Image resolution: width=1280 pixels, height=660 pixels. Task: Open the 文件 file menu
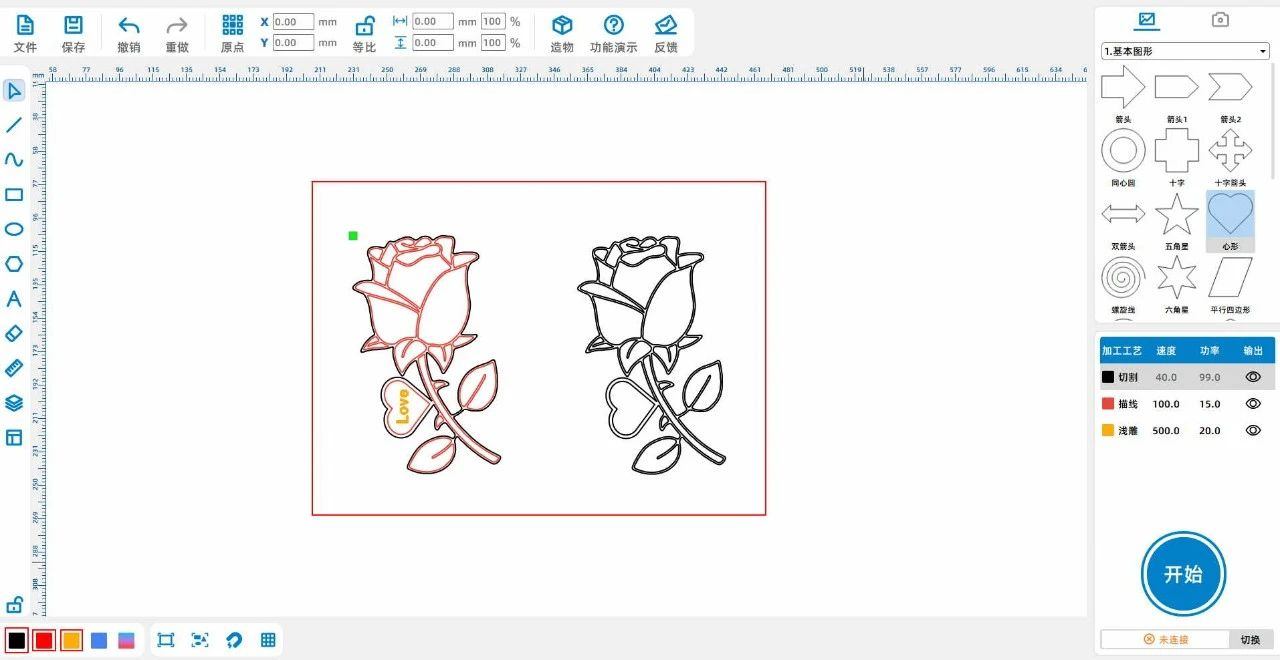click(25, 26)
